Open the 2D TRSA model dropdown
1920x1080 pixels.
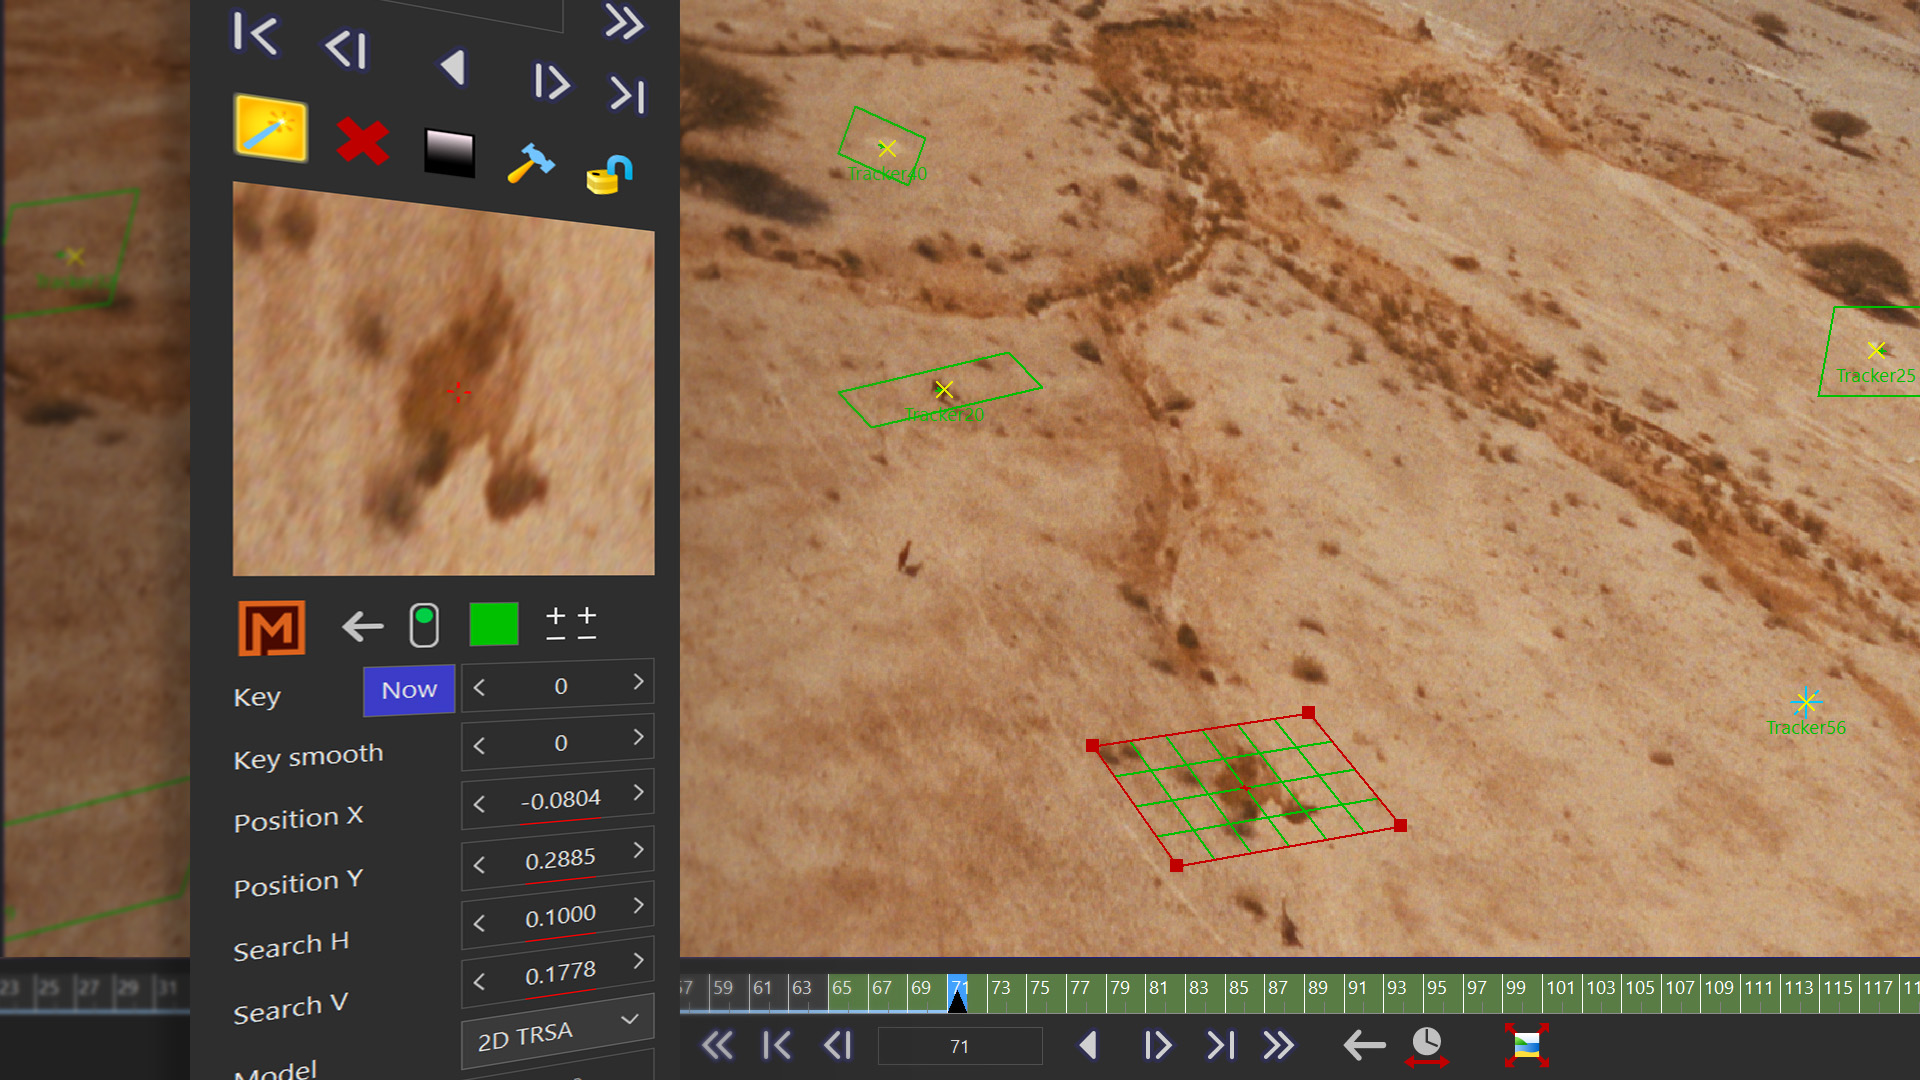(x=556, y=1030)
